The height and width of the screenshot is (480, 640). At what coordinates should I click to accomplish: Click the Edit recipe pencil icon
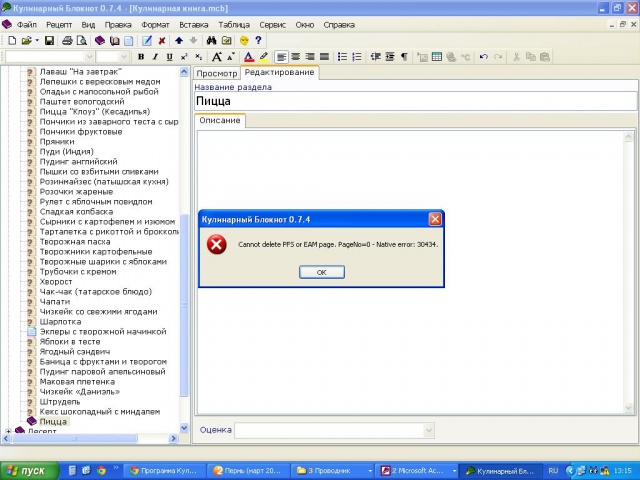[147, 40]
